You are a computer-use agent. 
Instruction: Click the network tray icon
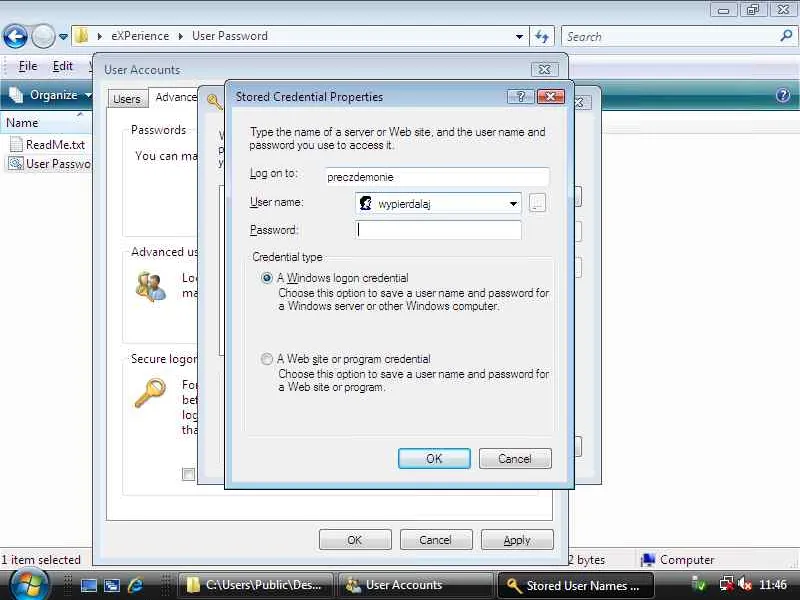tap(726, 584)
